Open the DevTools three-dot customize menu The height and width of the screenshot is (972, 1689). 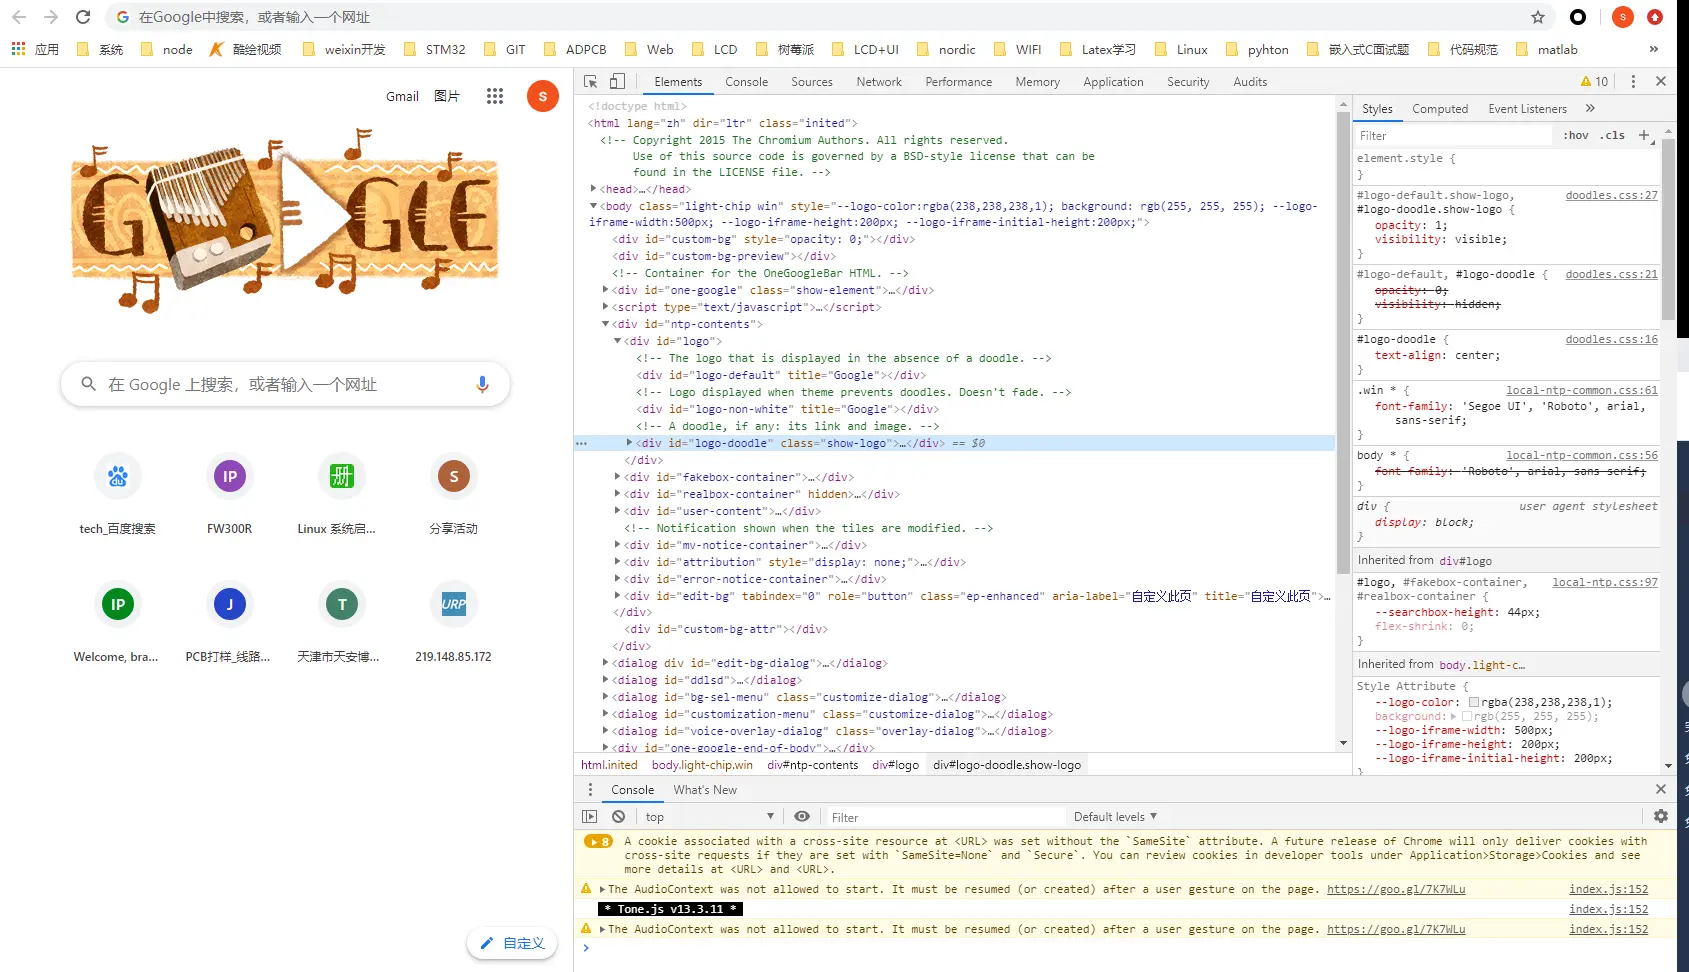point(1633,82)
